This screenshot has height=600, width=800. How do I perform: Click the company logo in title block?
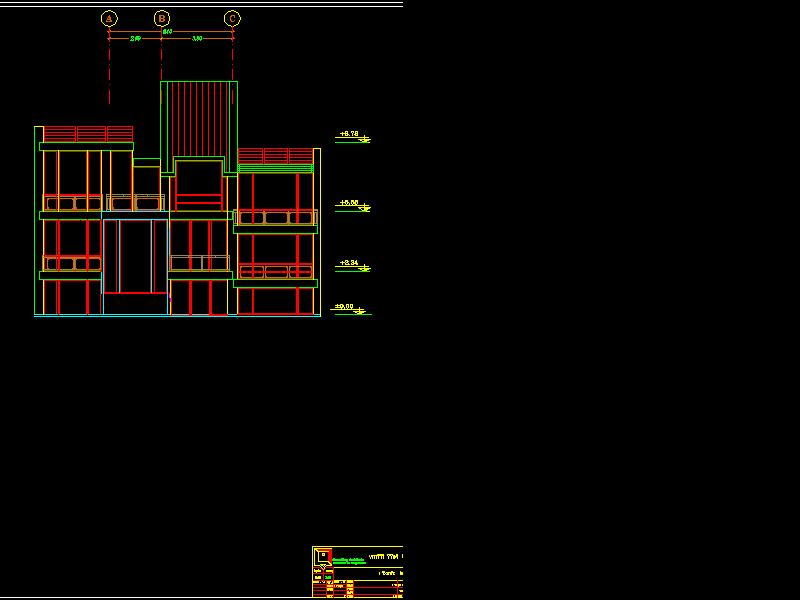(x=323, y=555)
